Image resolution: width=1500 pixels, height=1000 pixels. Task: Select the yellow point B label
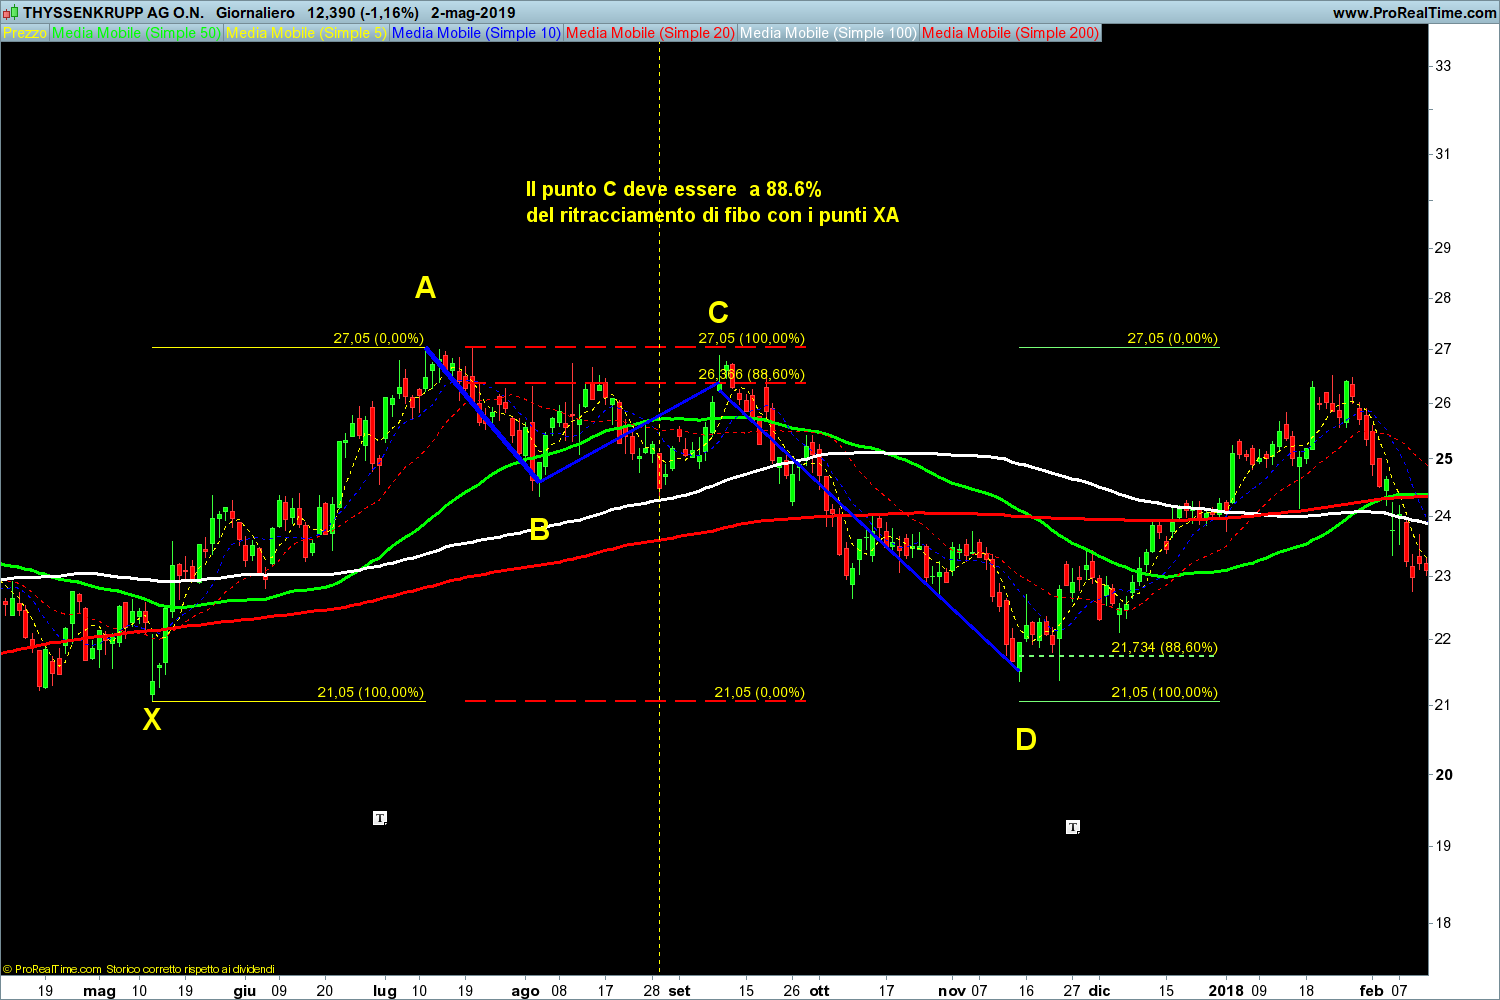(x=539, y=530)
